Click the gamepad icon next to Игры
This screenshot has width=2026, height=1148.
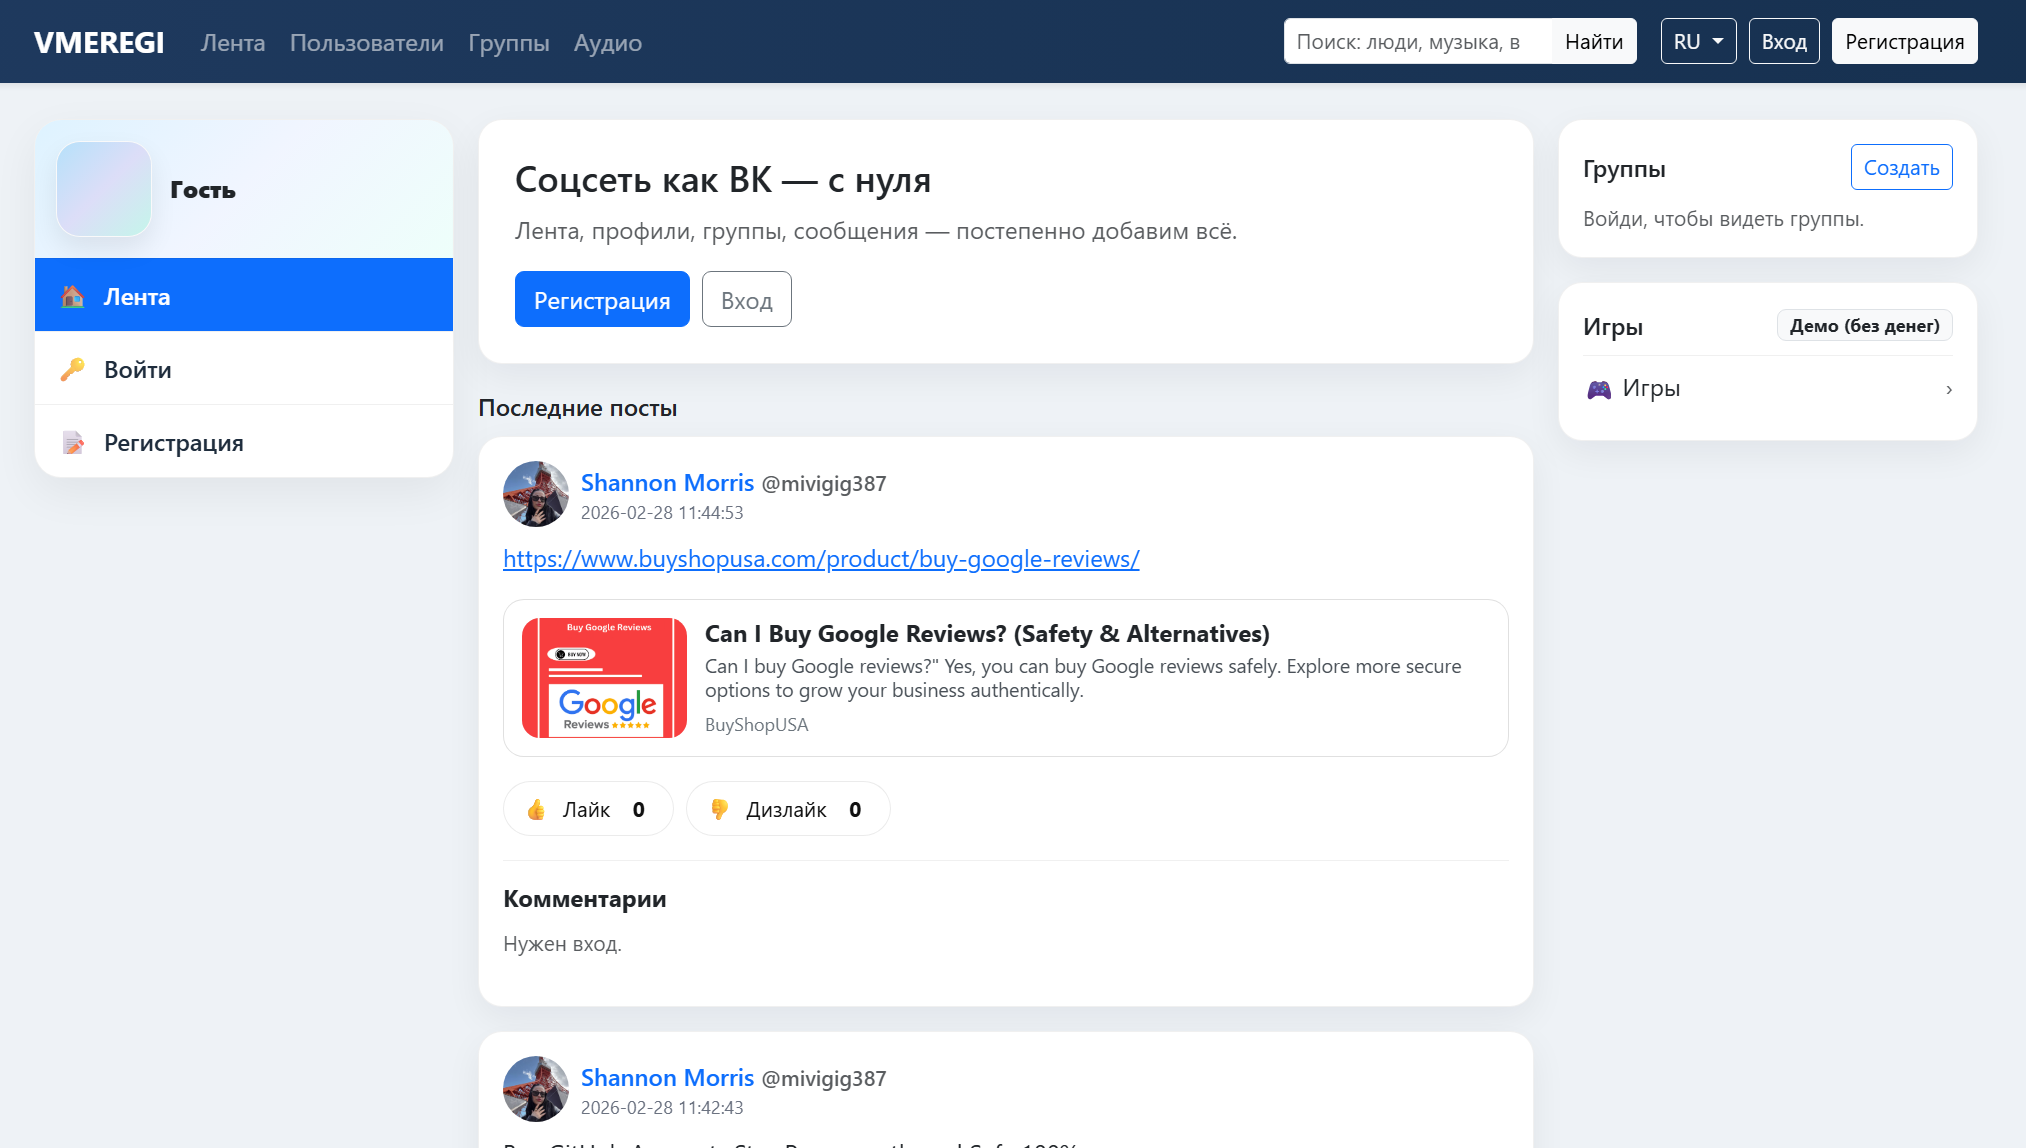pyautogui.click(x=1599, y=389)
